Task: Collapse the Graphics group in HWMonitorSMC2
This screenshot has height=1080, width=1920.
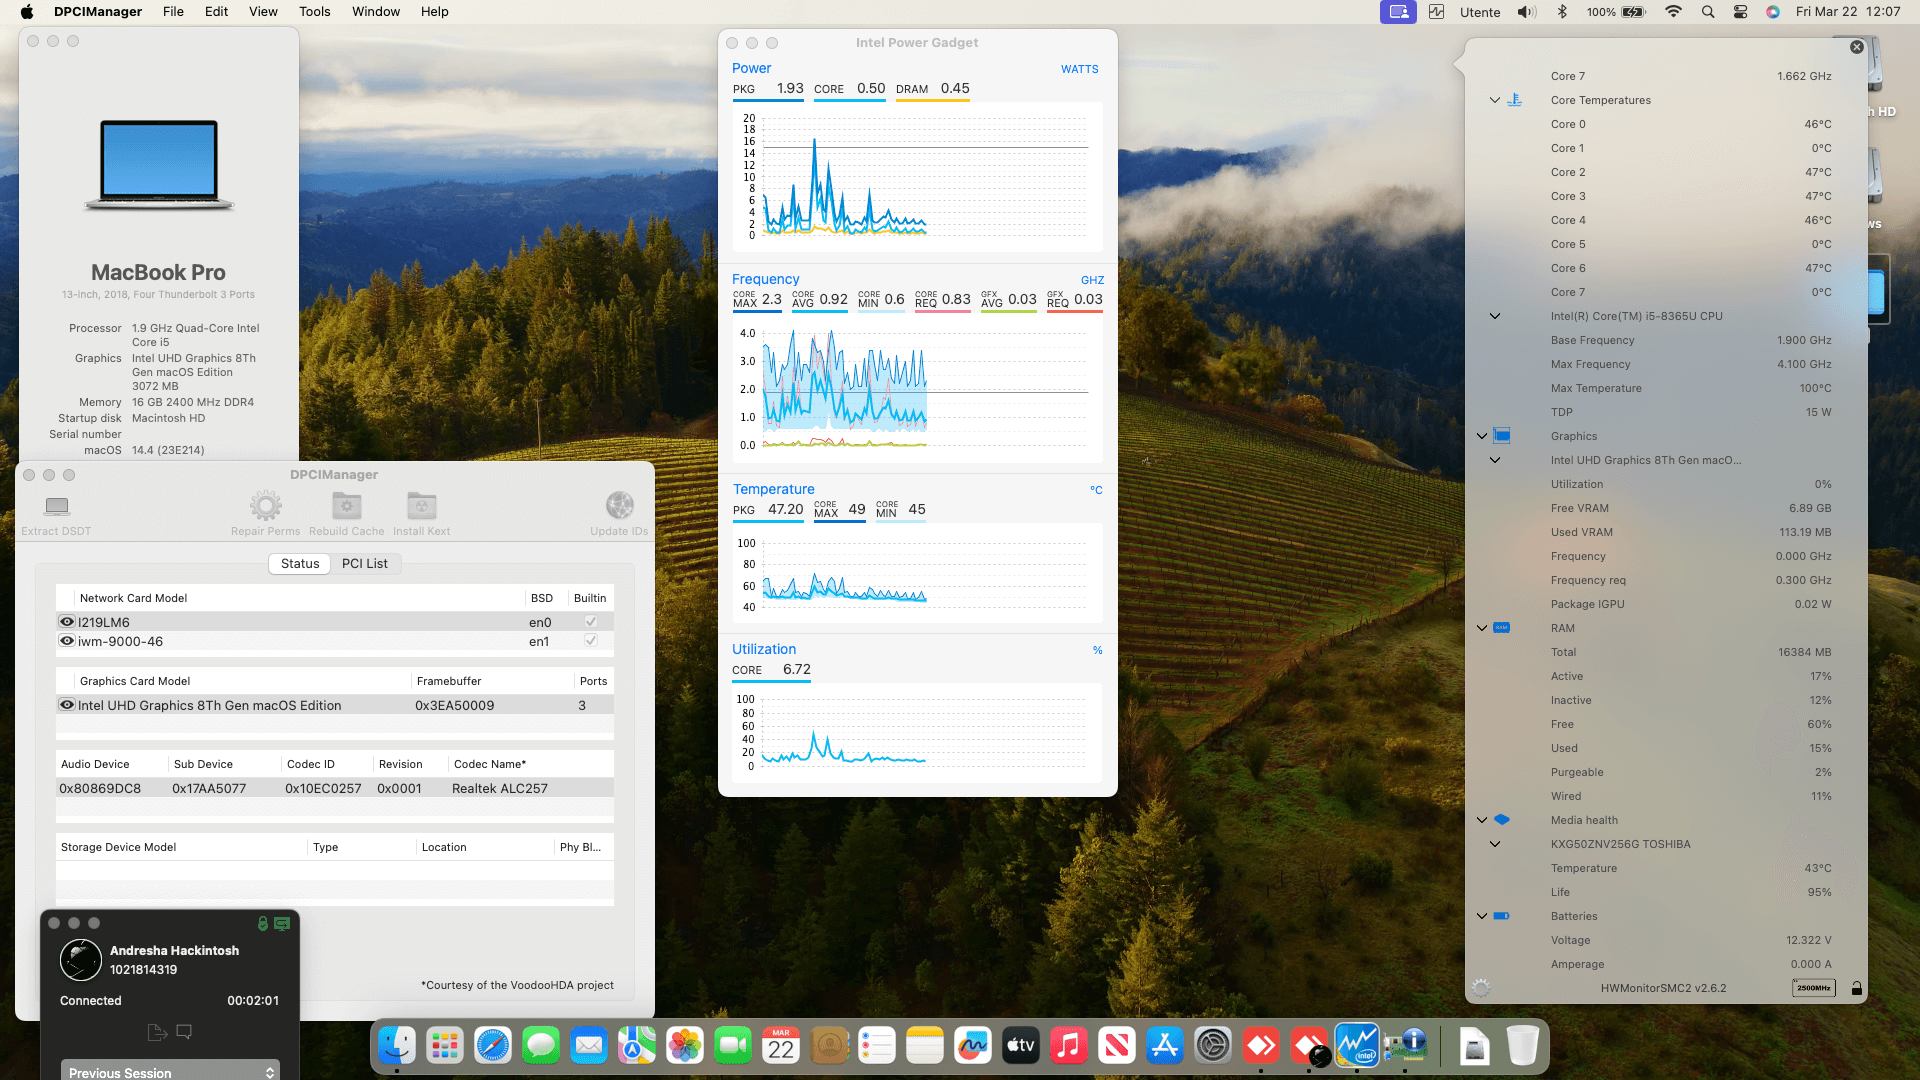Action: (1482, 436)
